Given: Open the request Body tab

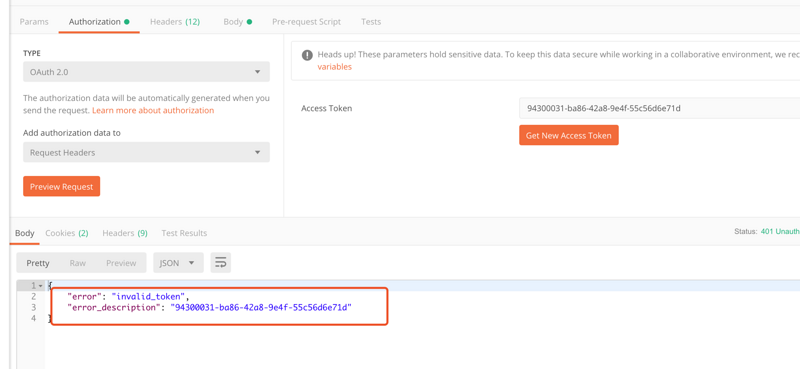Looking at the screenshot, I should (238, 21).
